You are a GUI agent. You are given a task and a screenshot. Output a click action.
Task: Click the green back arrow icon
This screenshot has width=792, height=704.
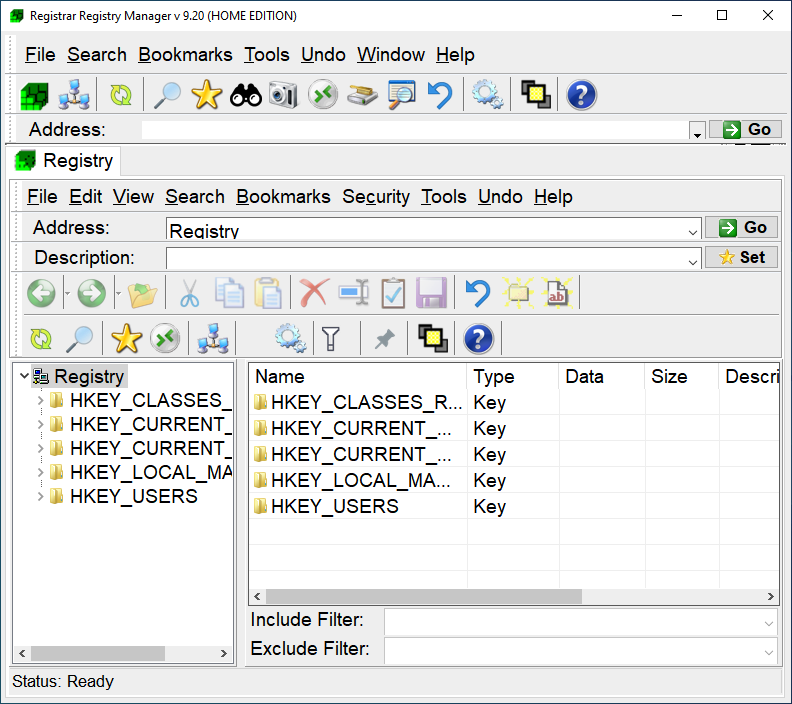(41, 293)
